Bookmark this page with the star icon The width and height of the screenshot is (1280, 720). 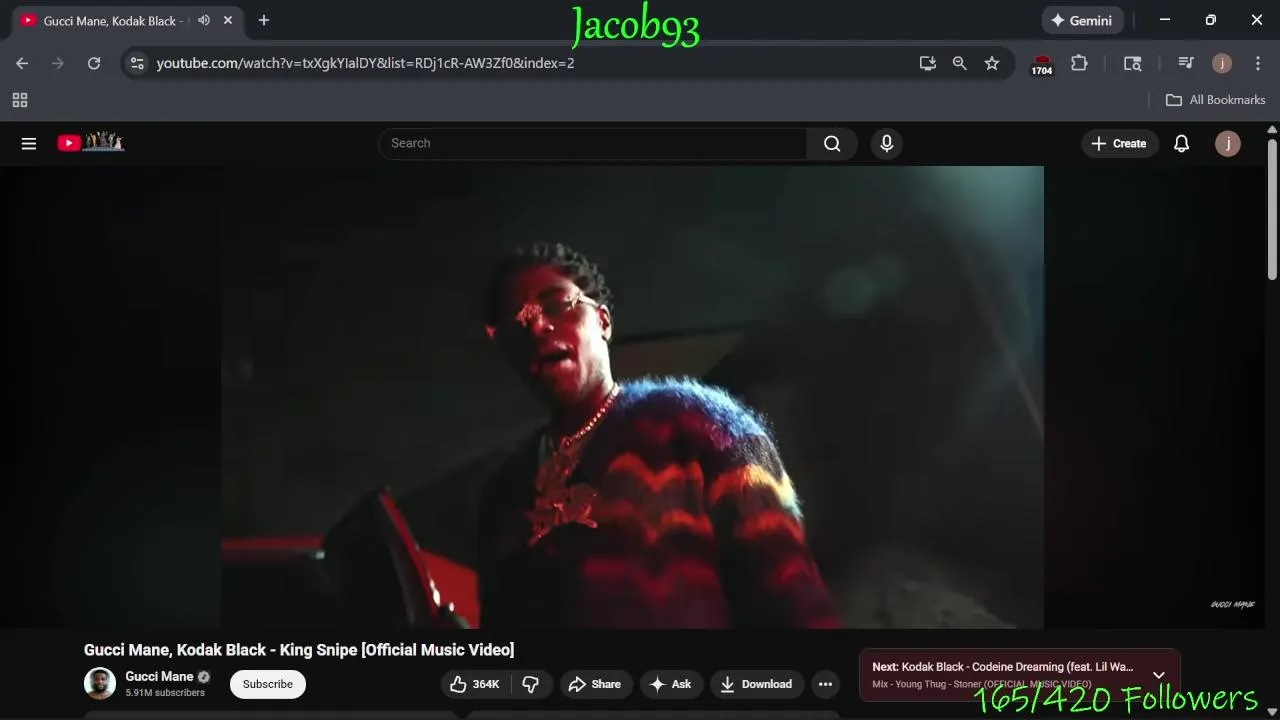tap(992, 63)
